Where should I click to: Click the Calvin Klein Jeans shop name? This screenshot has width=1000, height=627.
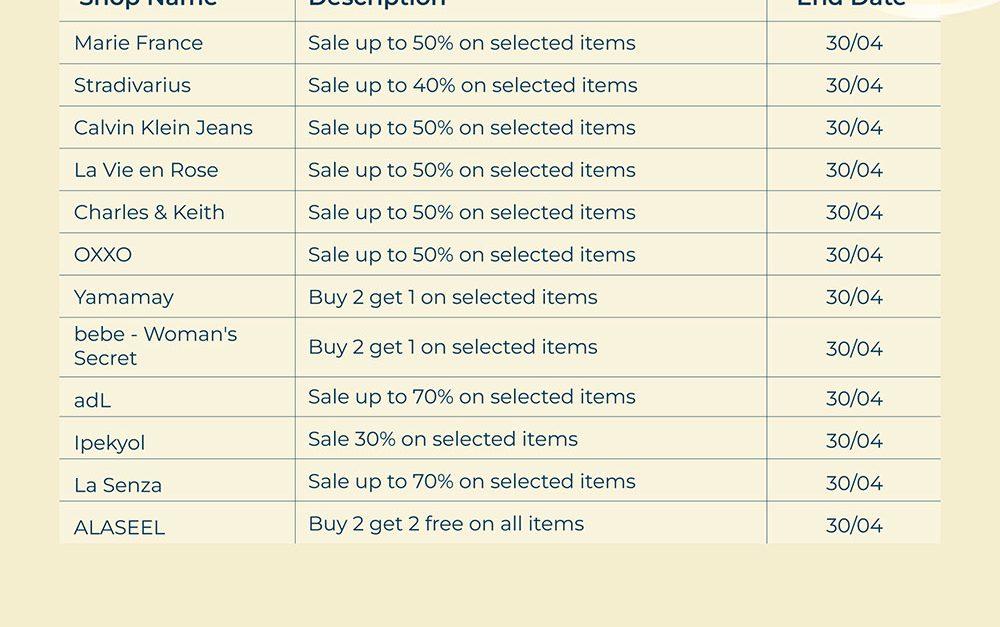coord(163,128)
